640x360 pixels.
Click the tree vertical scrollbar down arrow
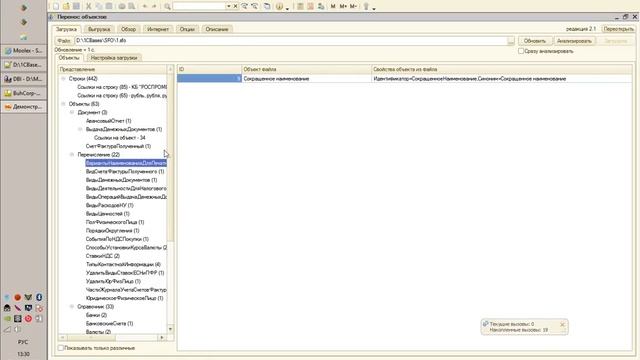(170, 329)
